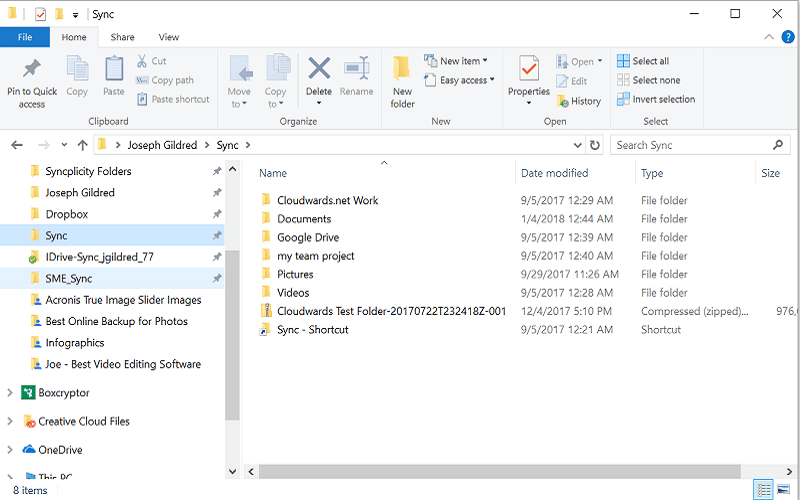Go back with the left arrow
Viewport: 800px width, 500px height.
click(17, 145)
